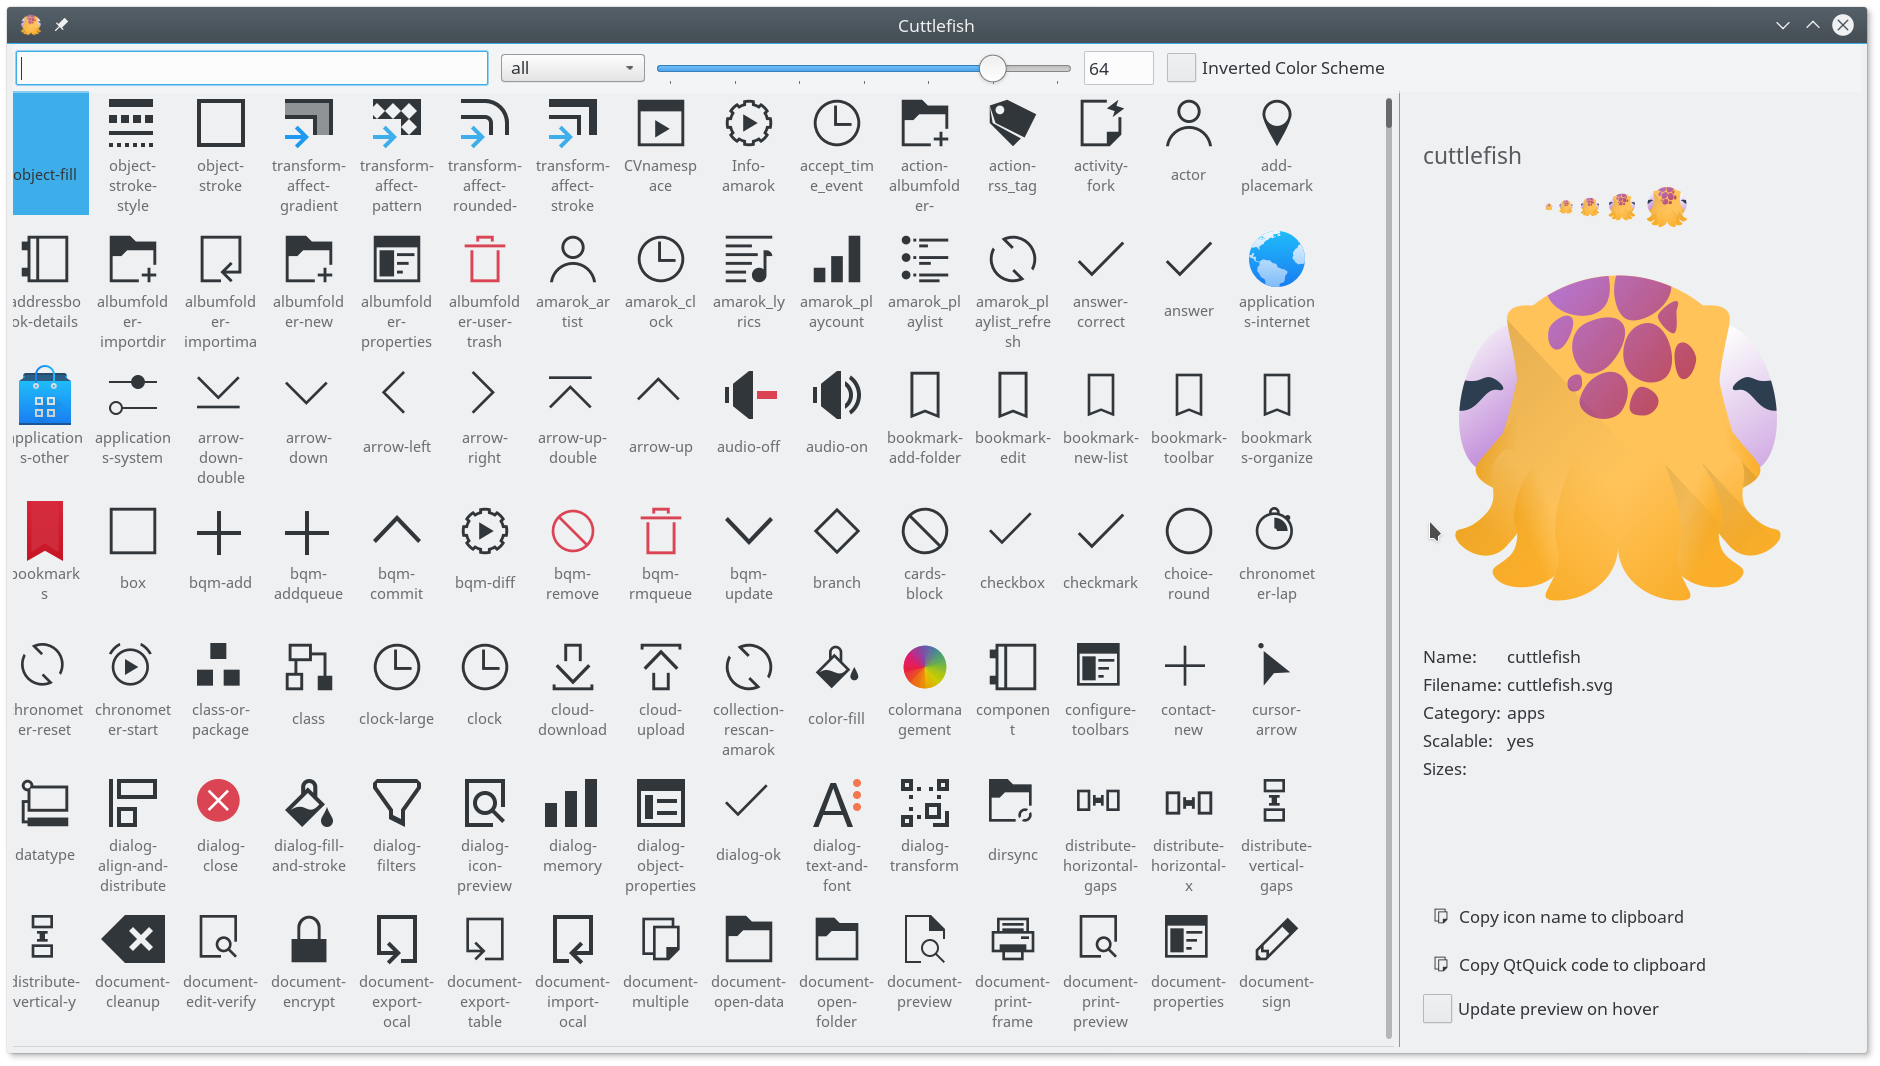The image size is (1880, 1066).
Task: Click the pin icon in title bar
Action: (61, 25)
